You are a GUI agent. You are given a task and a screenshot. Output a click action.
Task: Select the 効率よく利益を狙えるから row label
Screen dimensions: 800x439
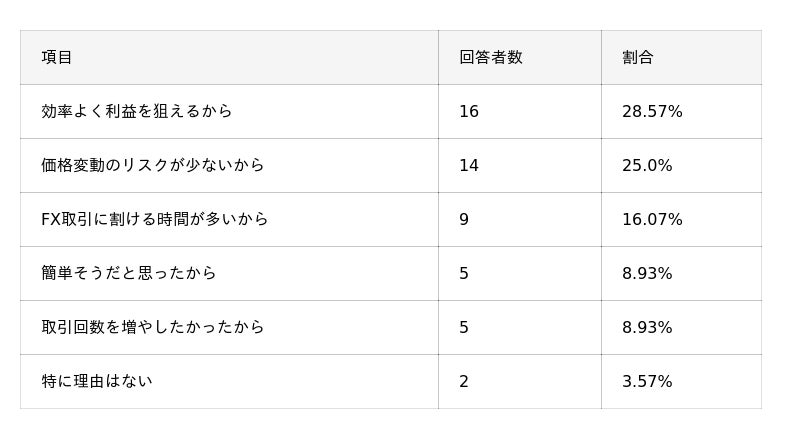tap(136, 111)
